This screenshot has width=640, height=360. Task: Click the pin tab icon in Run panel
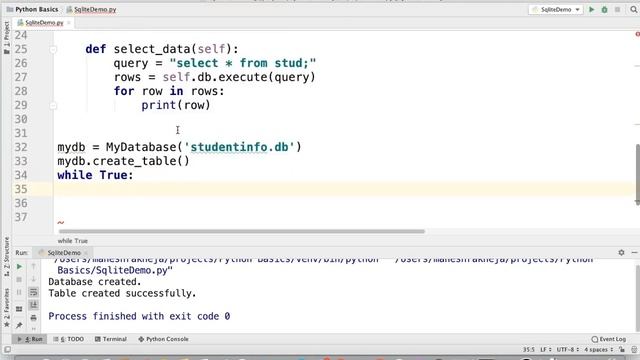tap(19, 325)
